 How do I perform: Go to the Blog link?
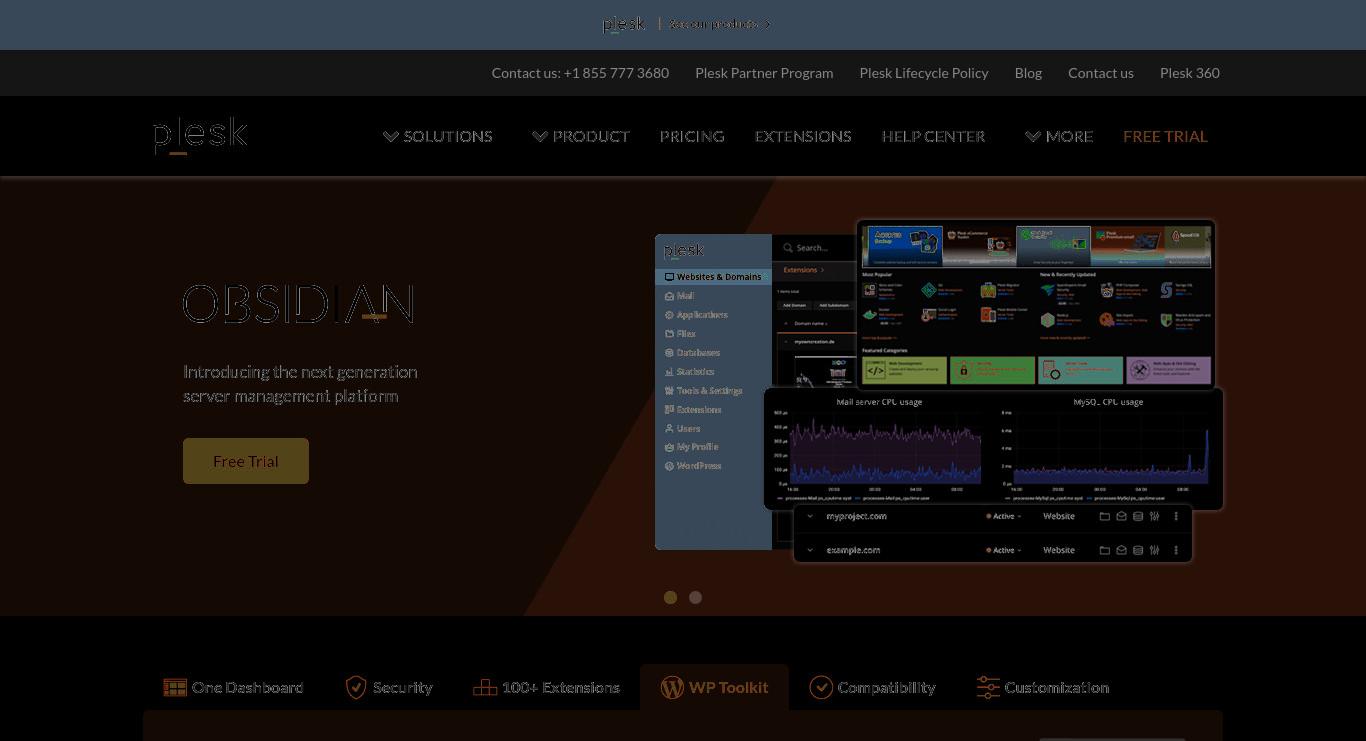pyautogui.click(x=1028, y=73)
